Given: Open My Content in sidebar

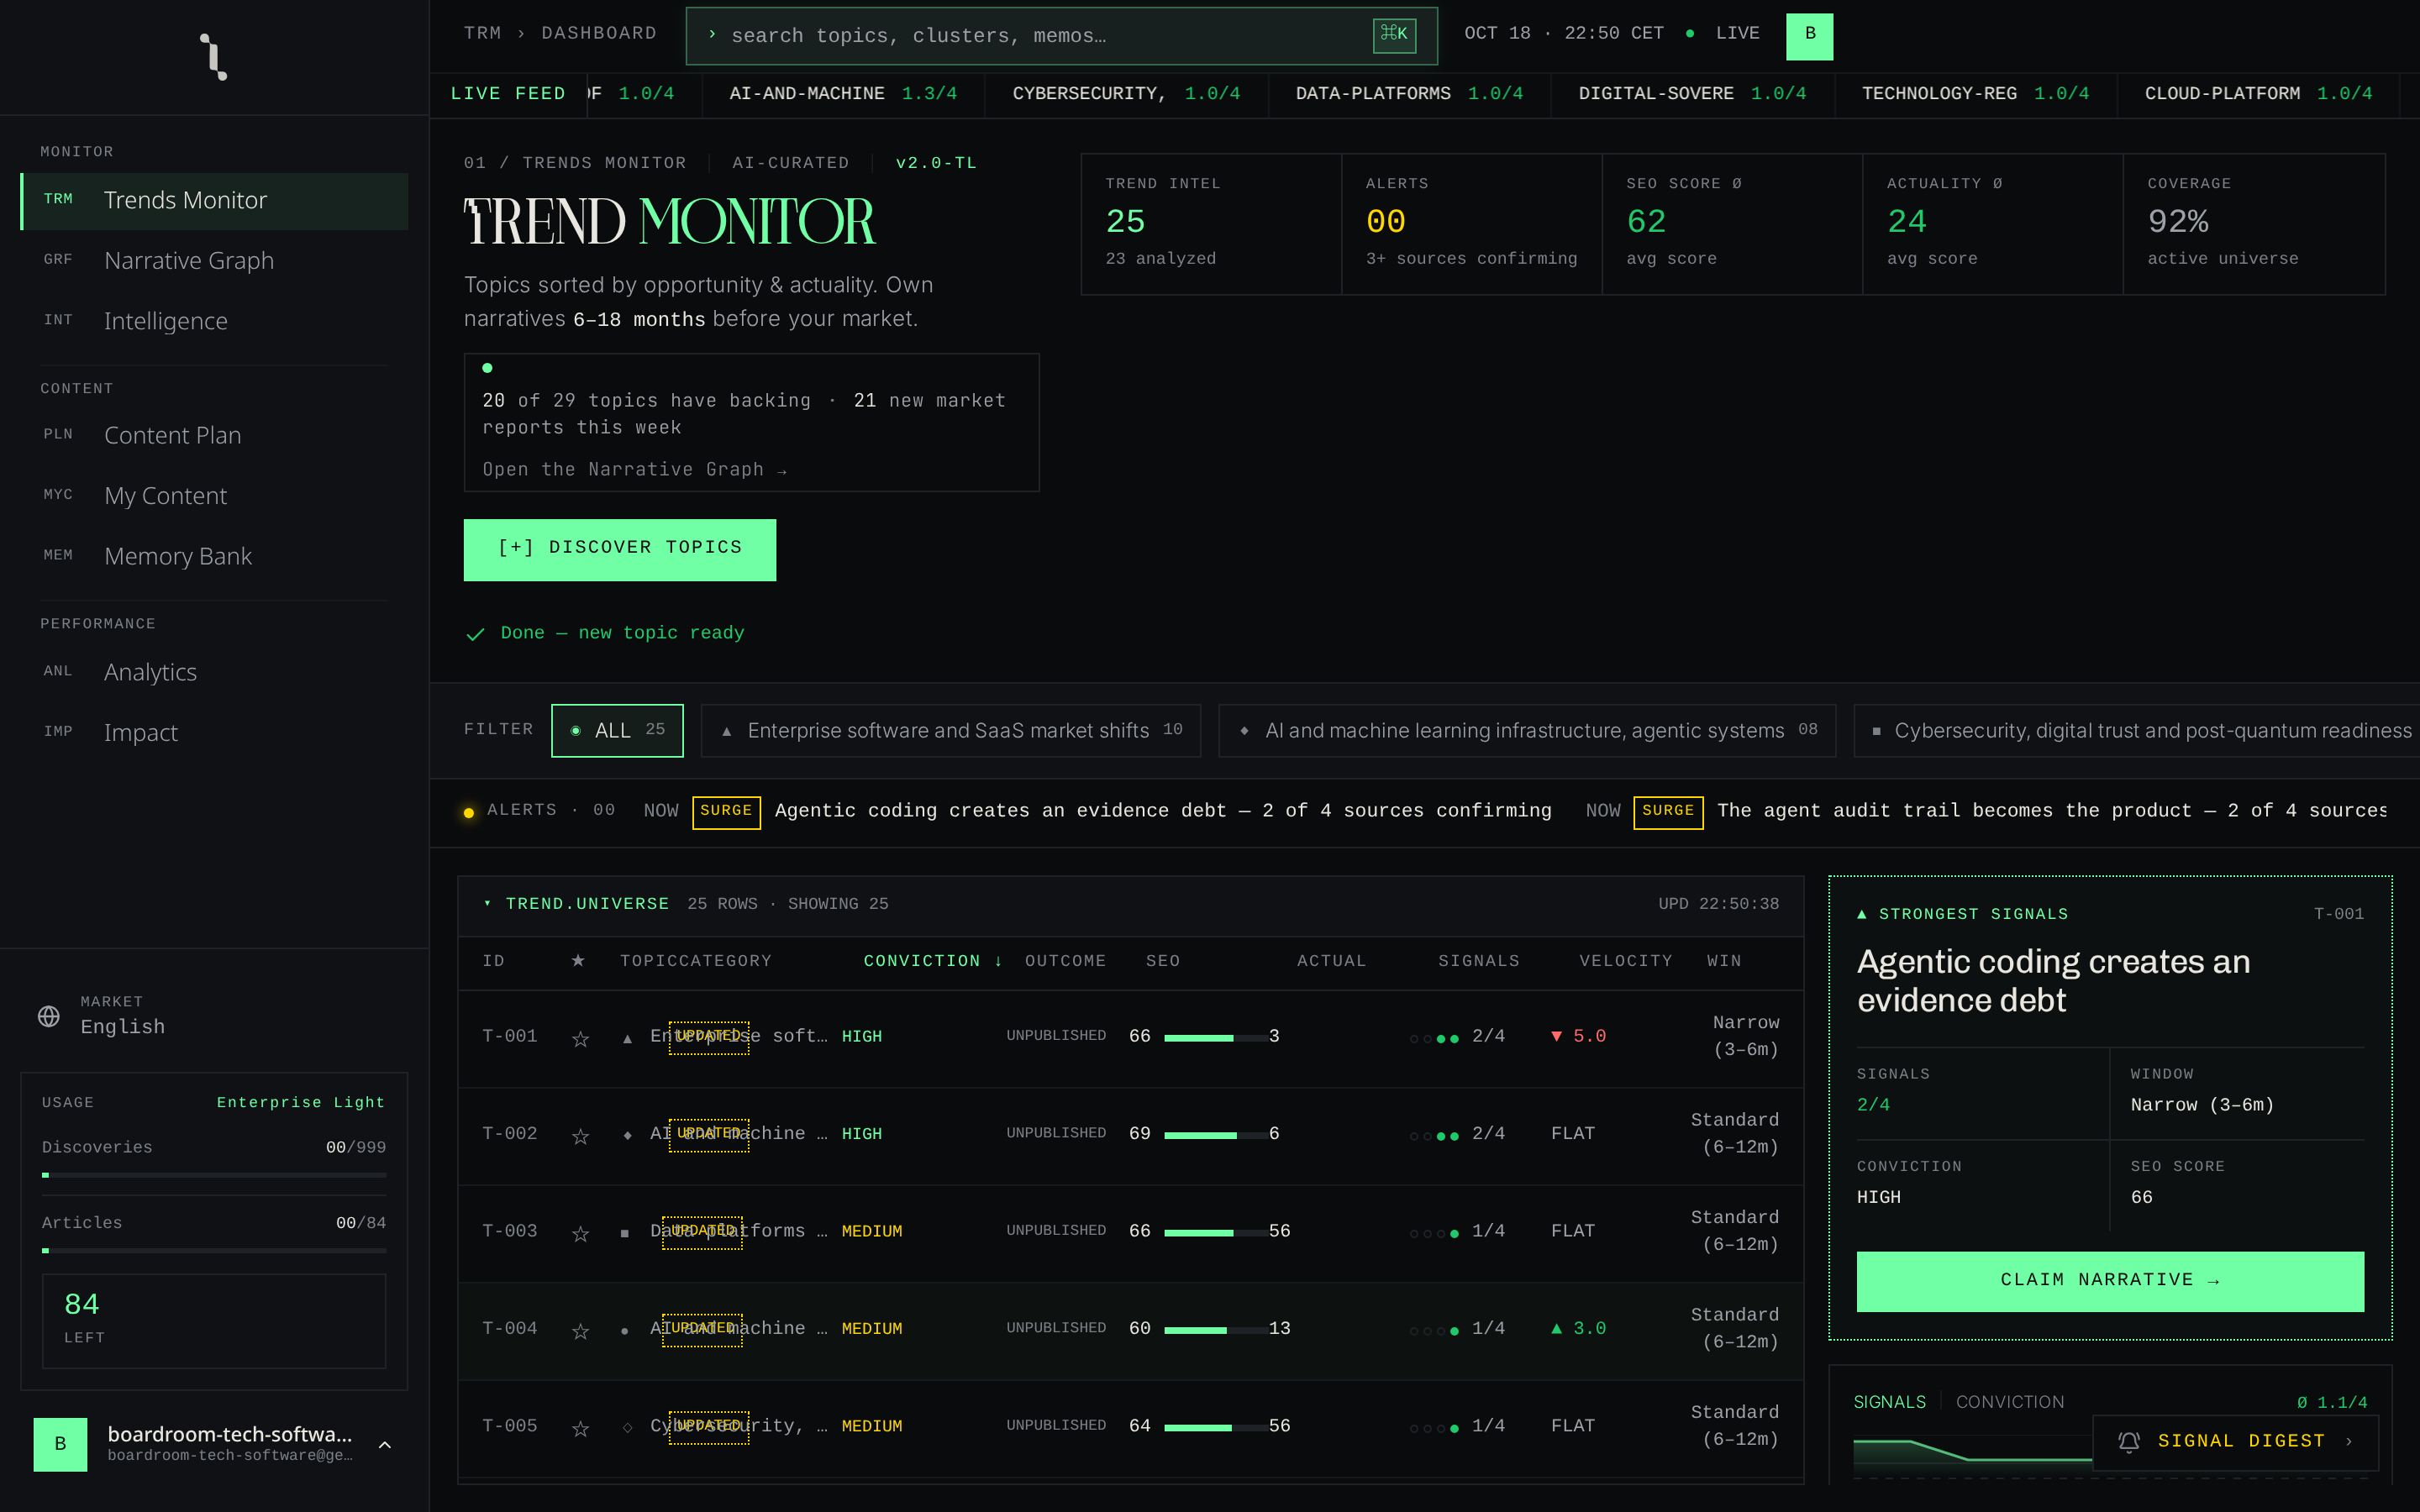Looking at the screenshot, I should (214, 496).
